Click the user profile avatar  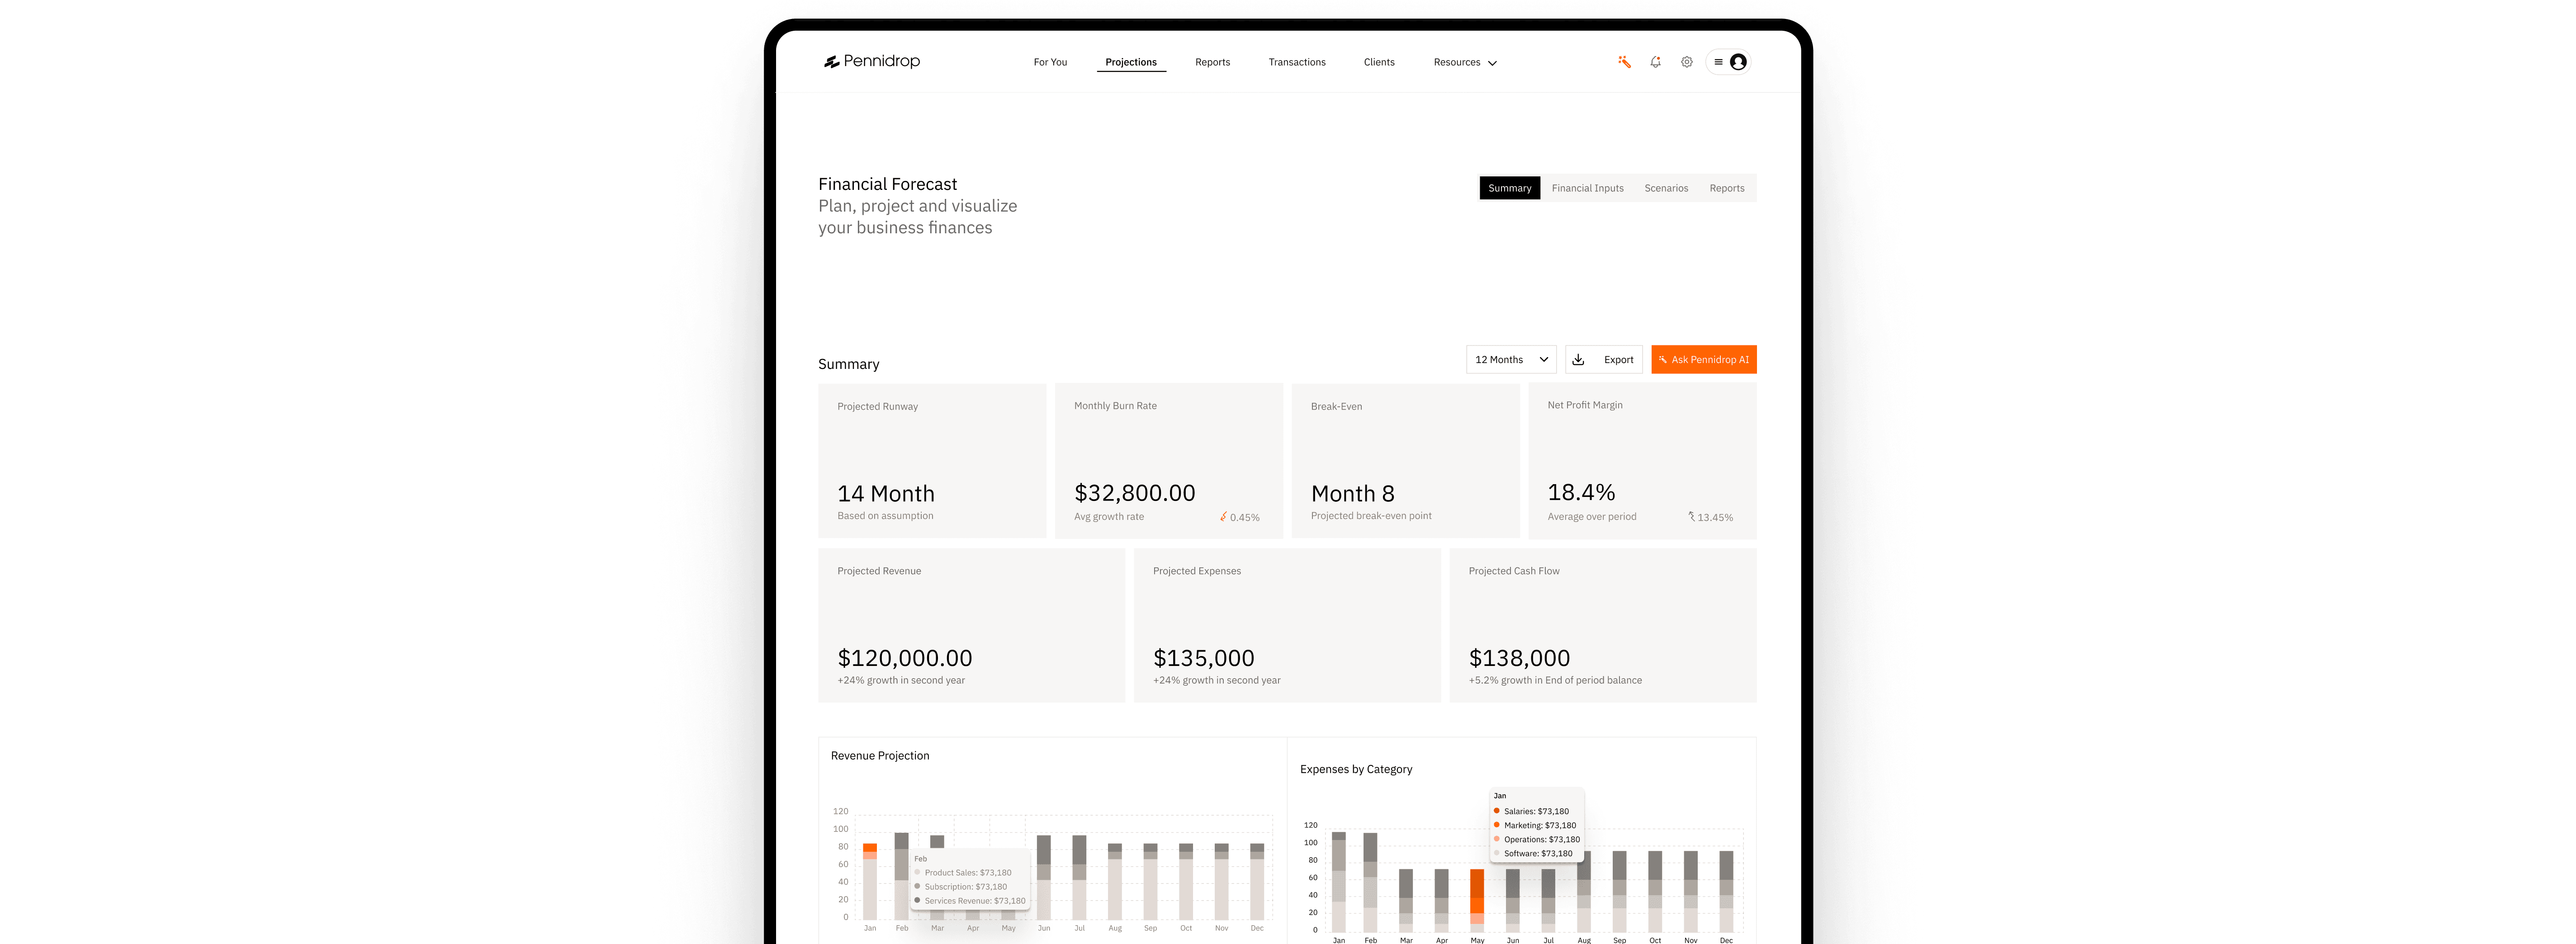tap(1738, 62)
